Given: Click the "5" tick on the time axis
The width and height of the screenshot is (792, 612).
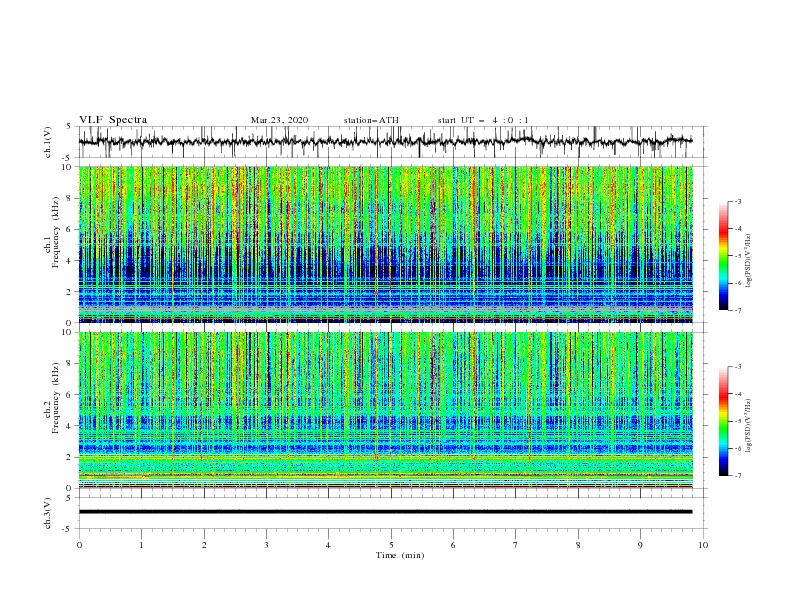Looking at the screenshot, I should tap(391, 545).
